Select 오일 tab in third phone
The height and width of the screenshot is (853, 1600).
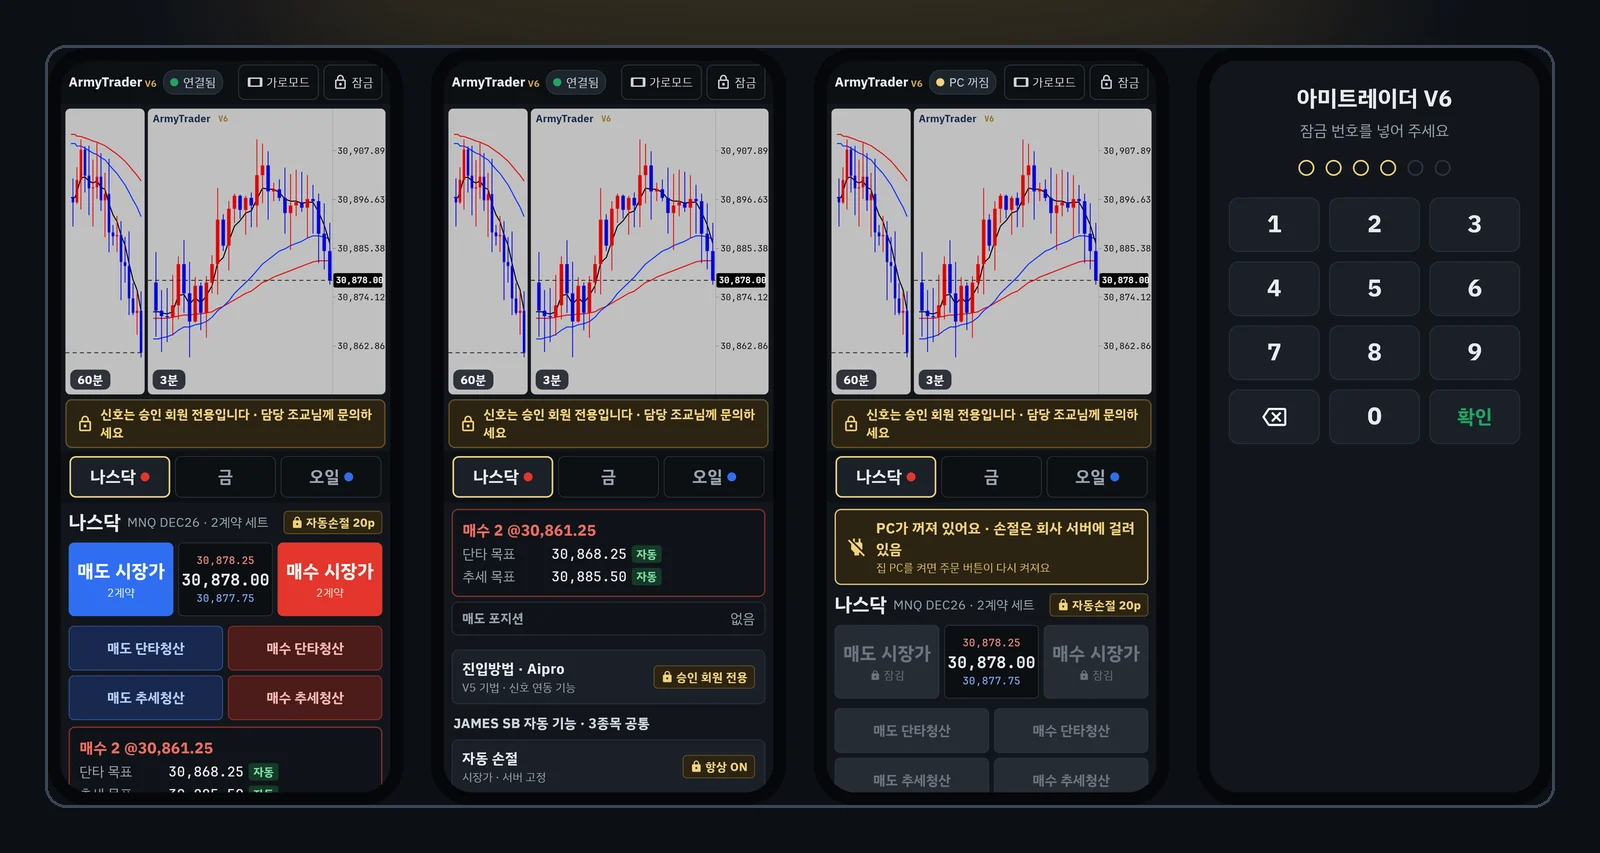1097,477
